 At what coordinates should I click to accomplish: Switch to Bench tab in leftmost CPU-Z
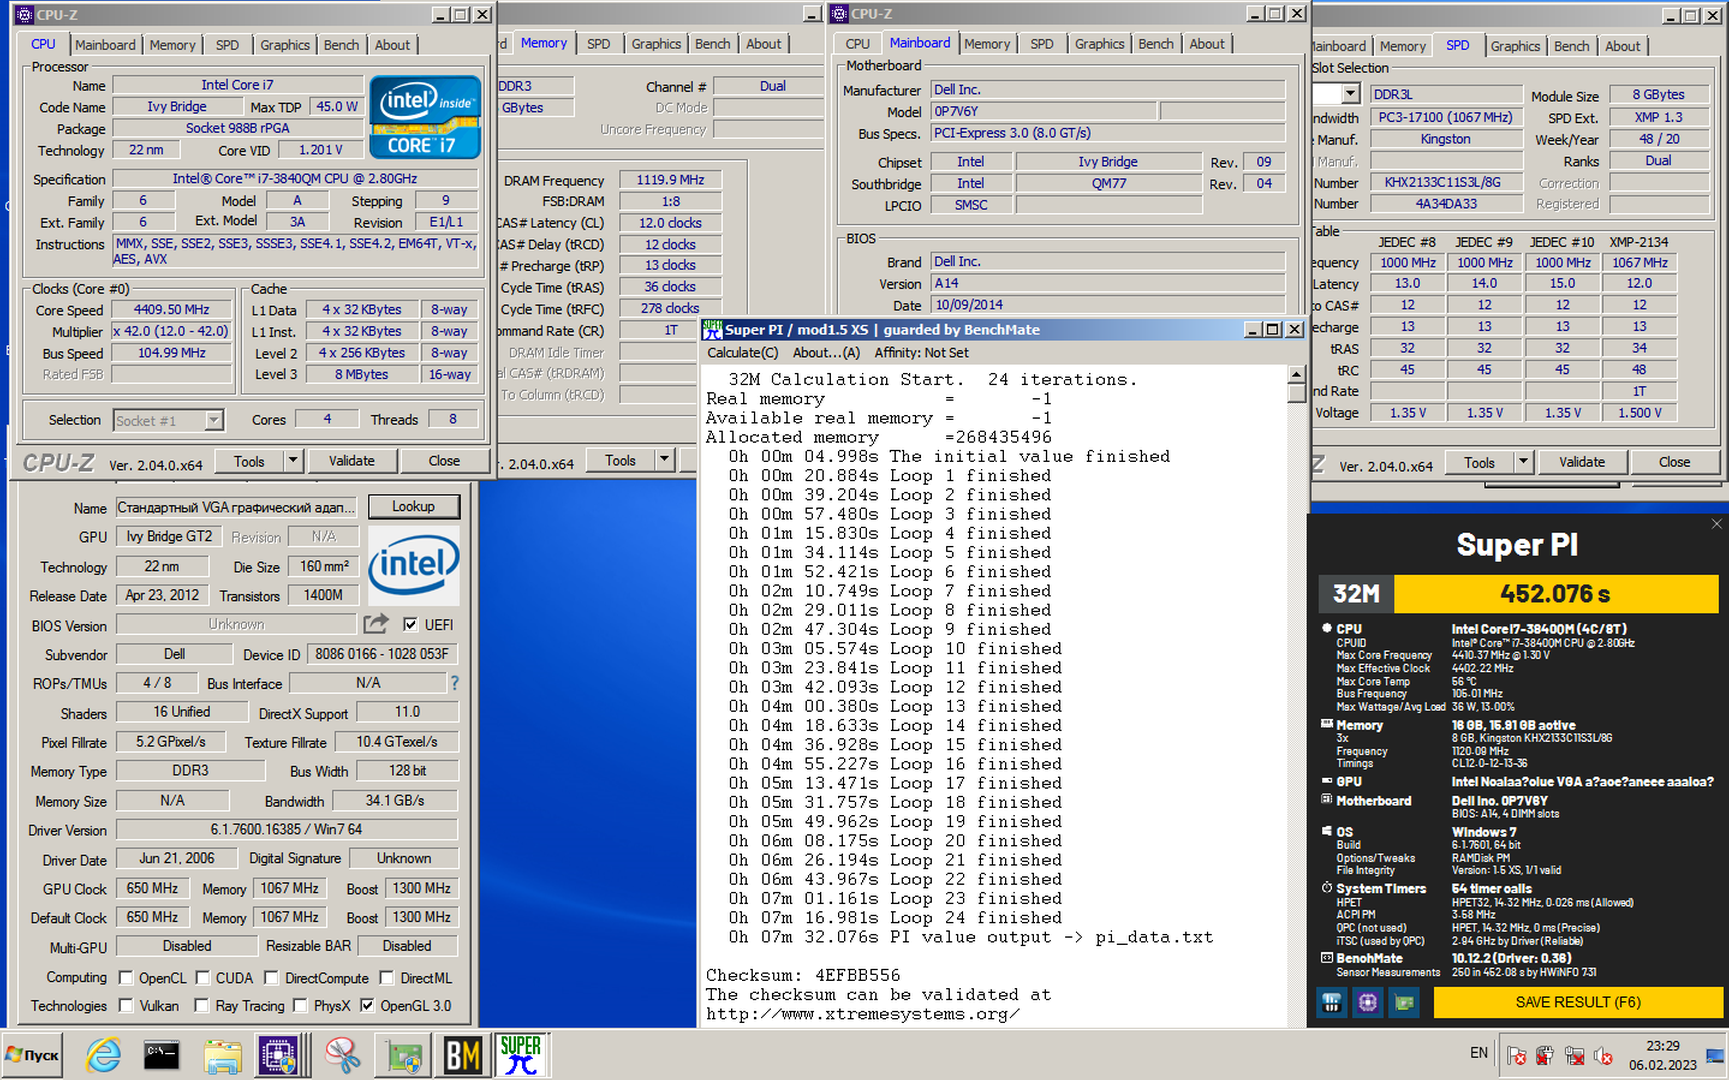point(341,45)
